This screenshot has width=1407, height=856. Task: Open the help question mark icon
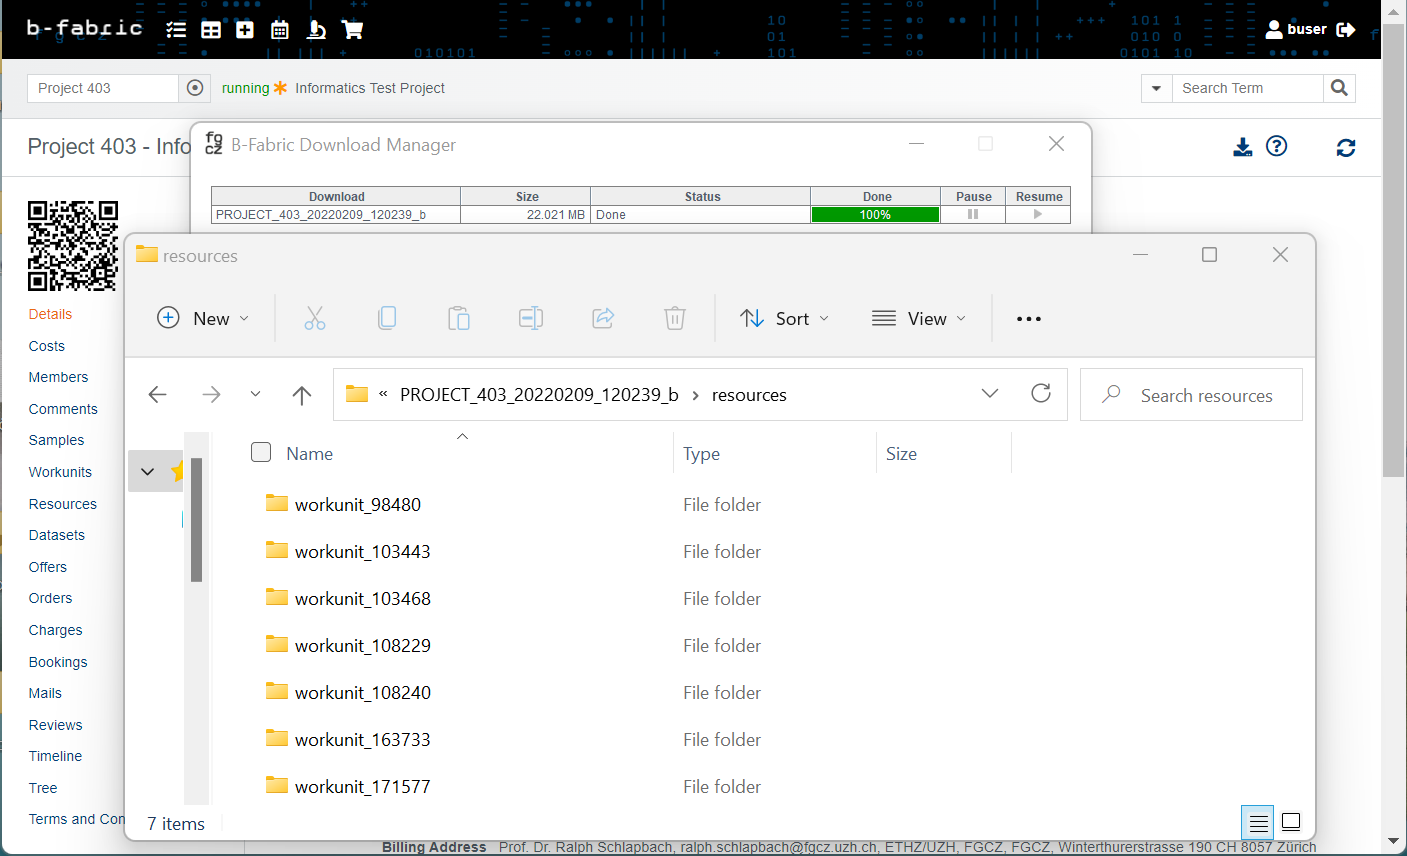pos(1276,146)
